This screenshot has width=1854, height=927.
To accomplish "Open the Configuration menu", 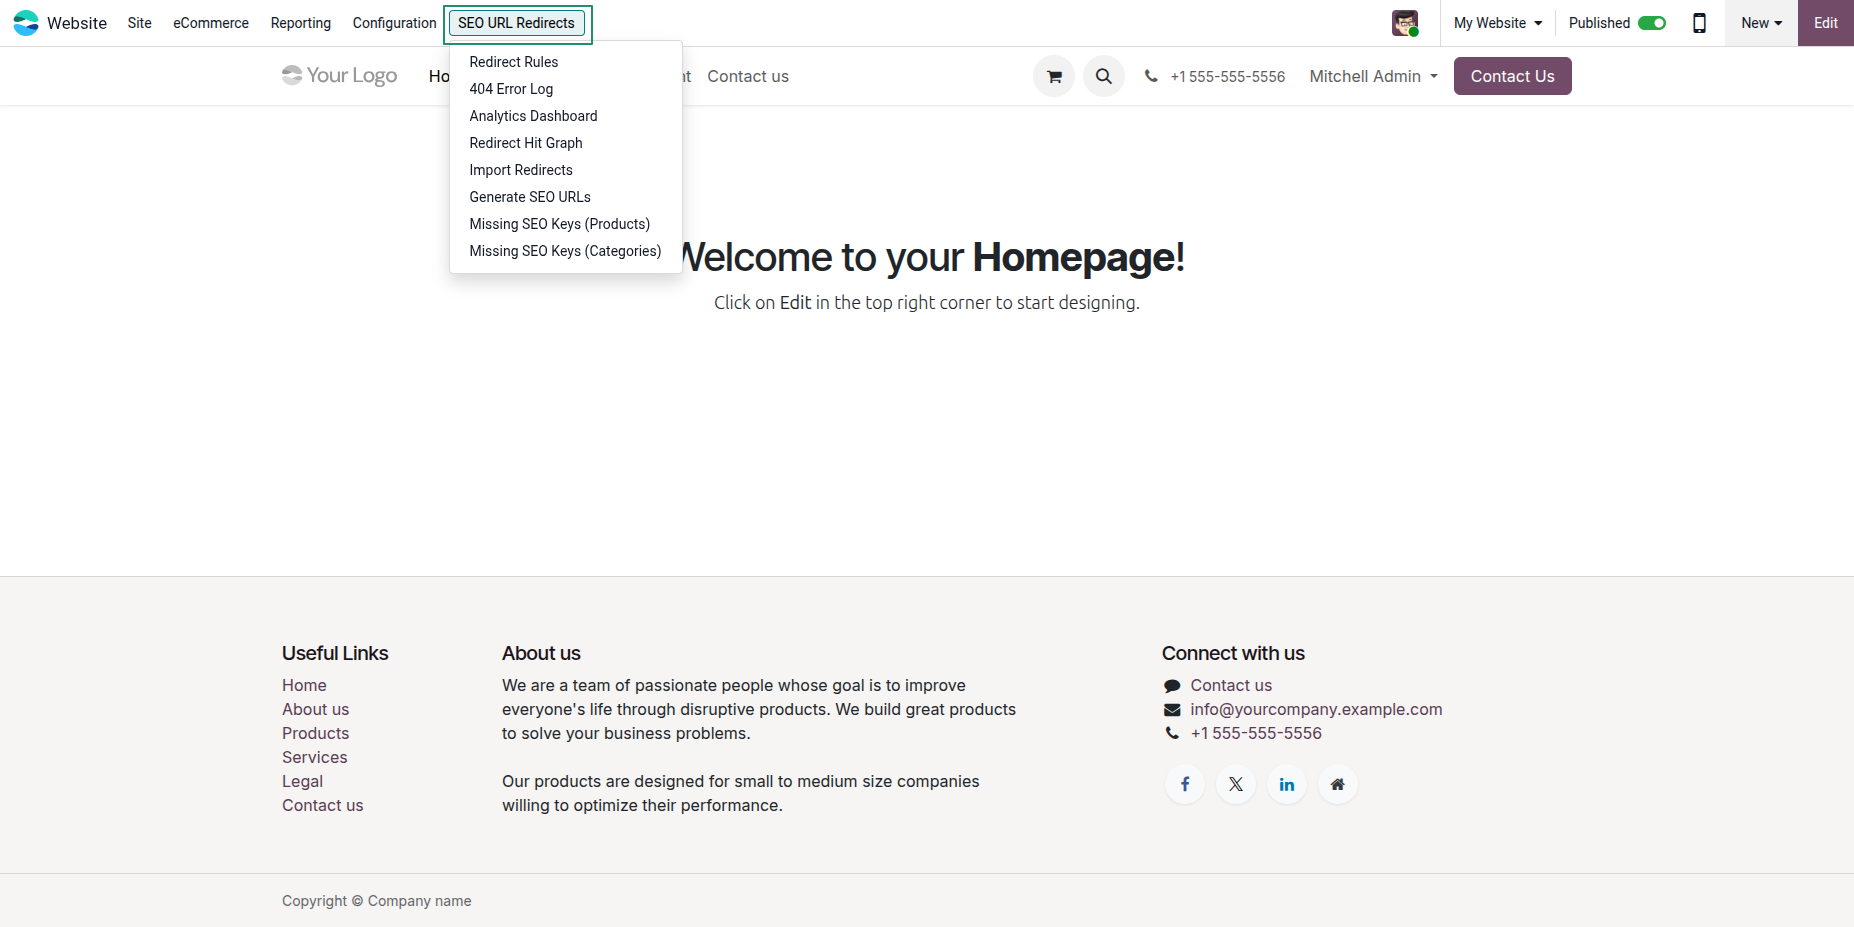I will [x=394, y=23].
